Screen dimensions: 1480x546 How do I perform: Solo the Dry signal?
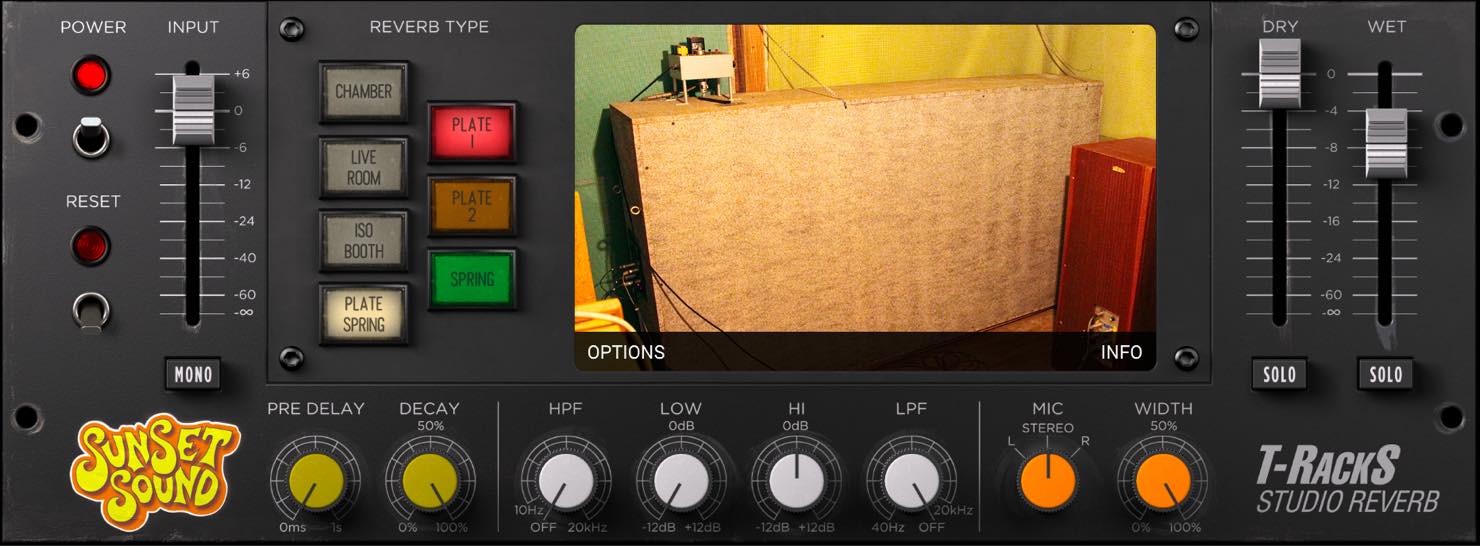pyautogui.click(x=1279, y=375)
